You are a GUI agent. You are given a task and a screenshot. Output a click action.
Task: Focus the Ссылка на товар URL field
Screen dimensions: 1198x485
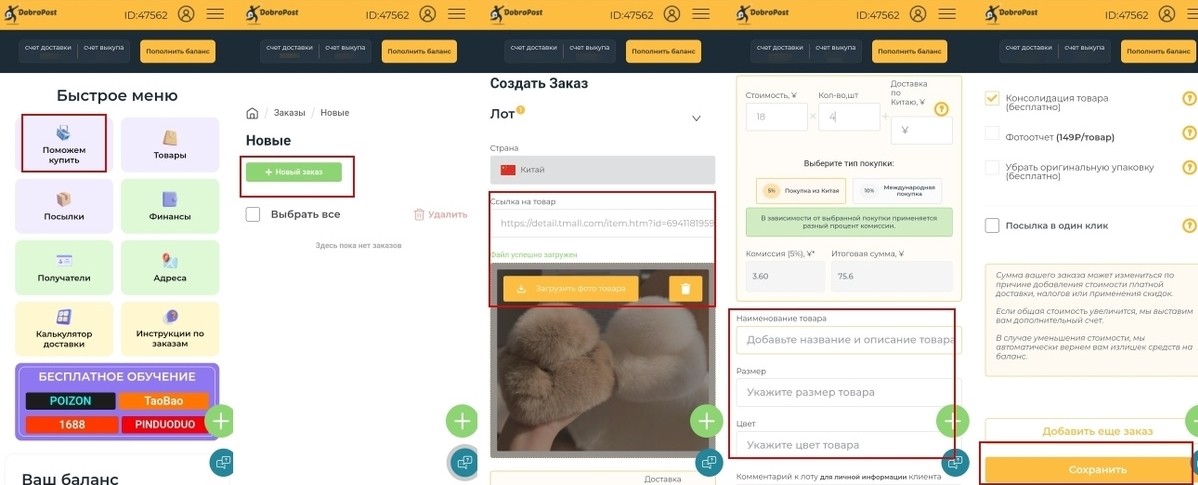pos(602,224)
